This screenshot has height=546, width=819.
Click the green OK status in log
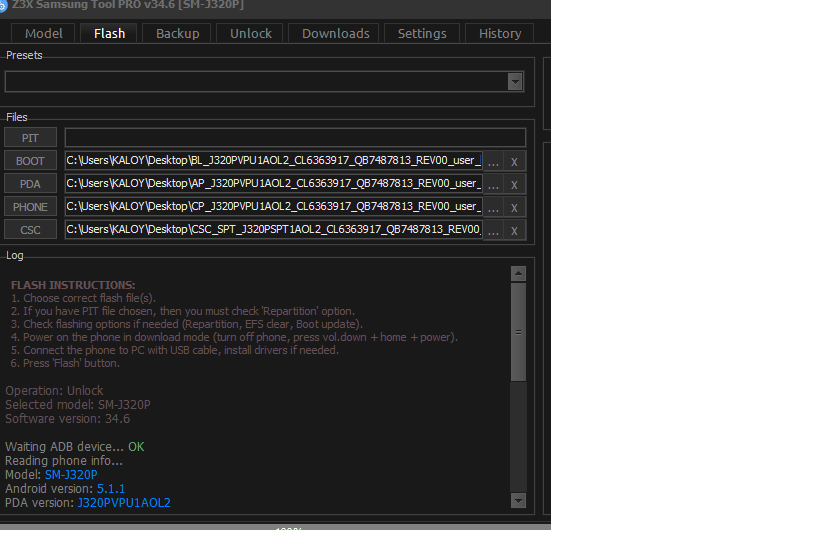[x=136, y=447]
